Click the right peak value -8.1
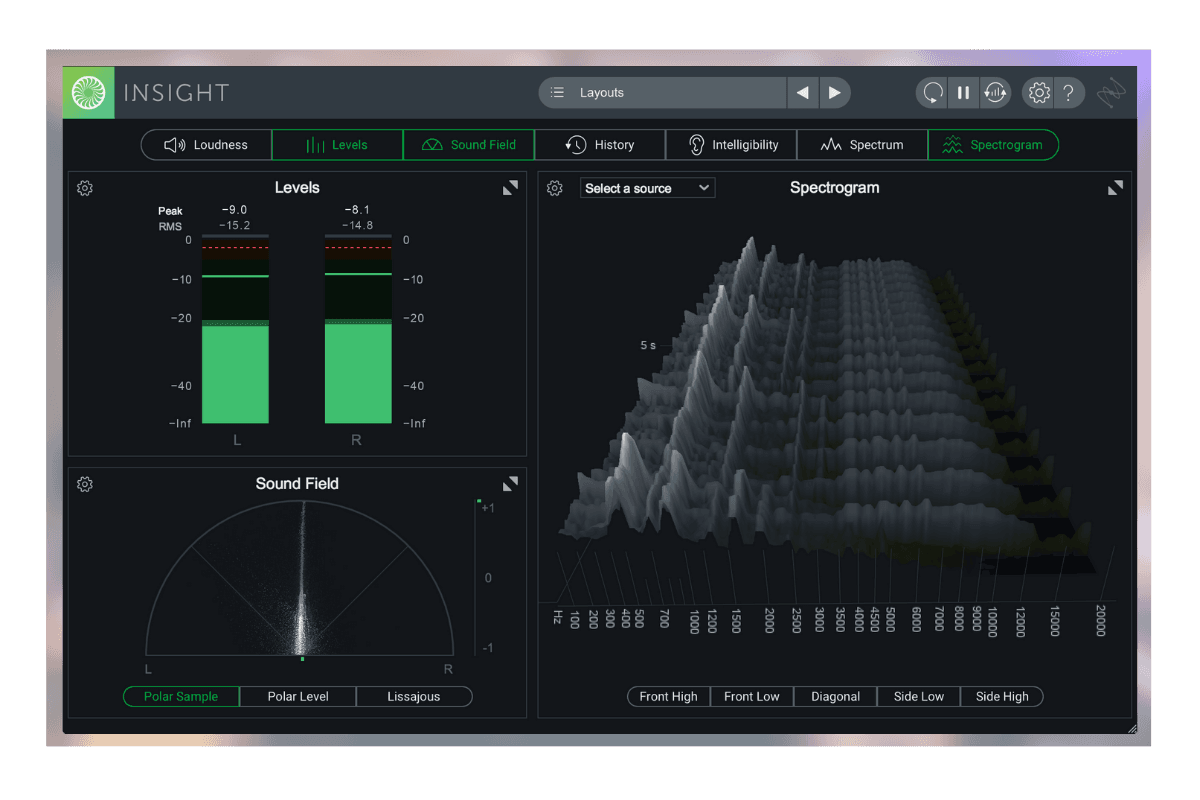Image resolution: width=1200 pixels, height=800 pixels. click(357, 211)
